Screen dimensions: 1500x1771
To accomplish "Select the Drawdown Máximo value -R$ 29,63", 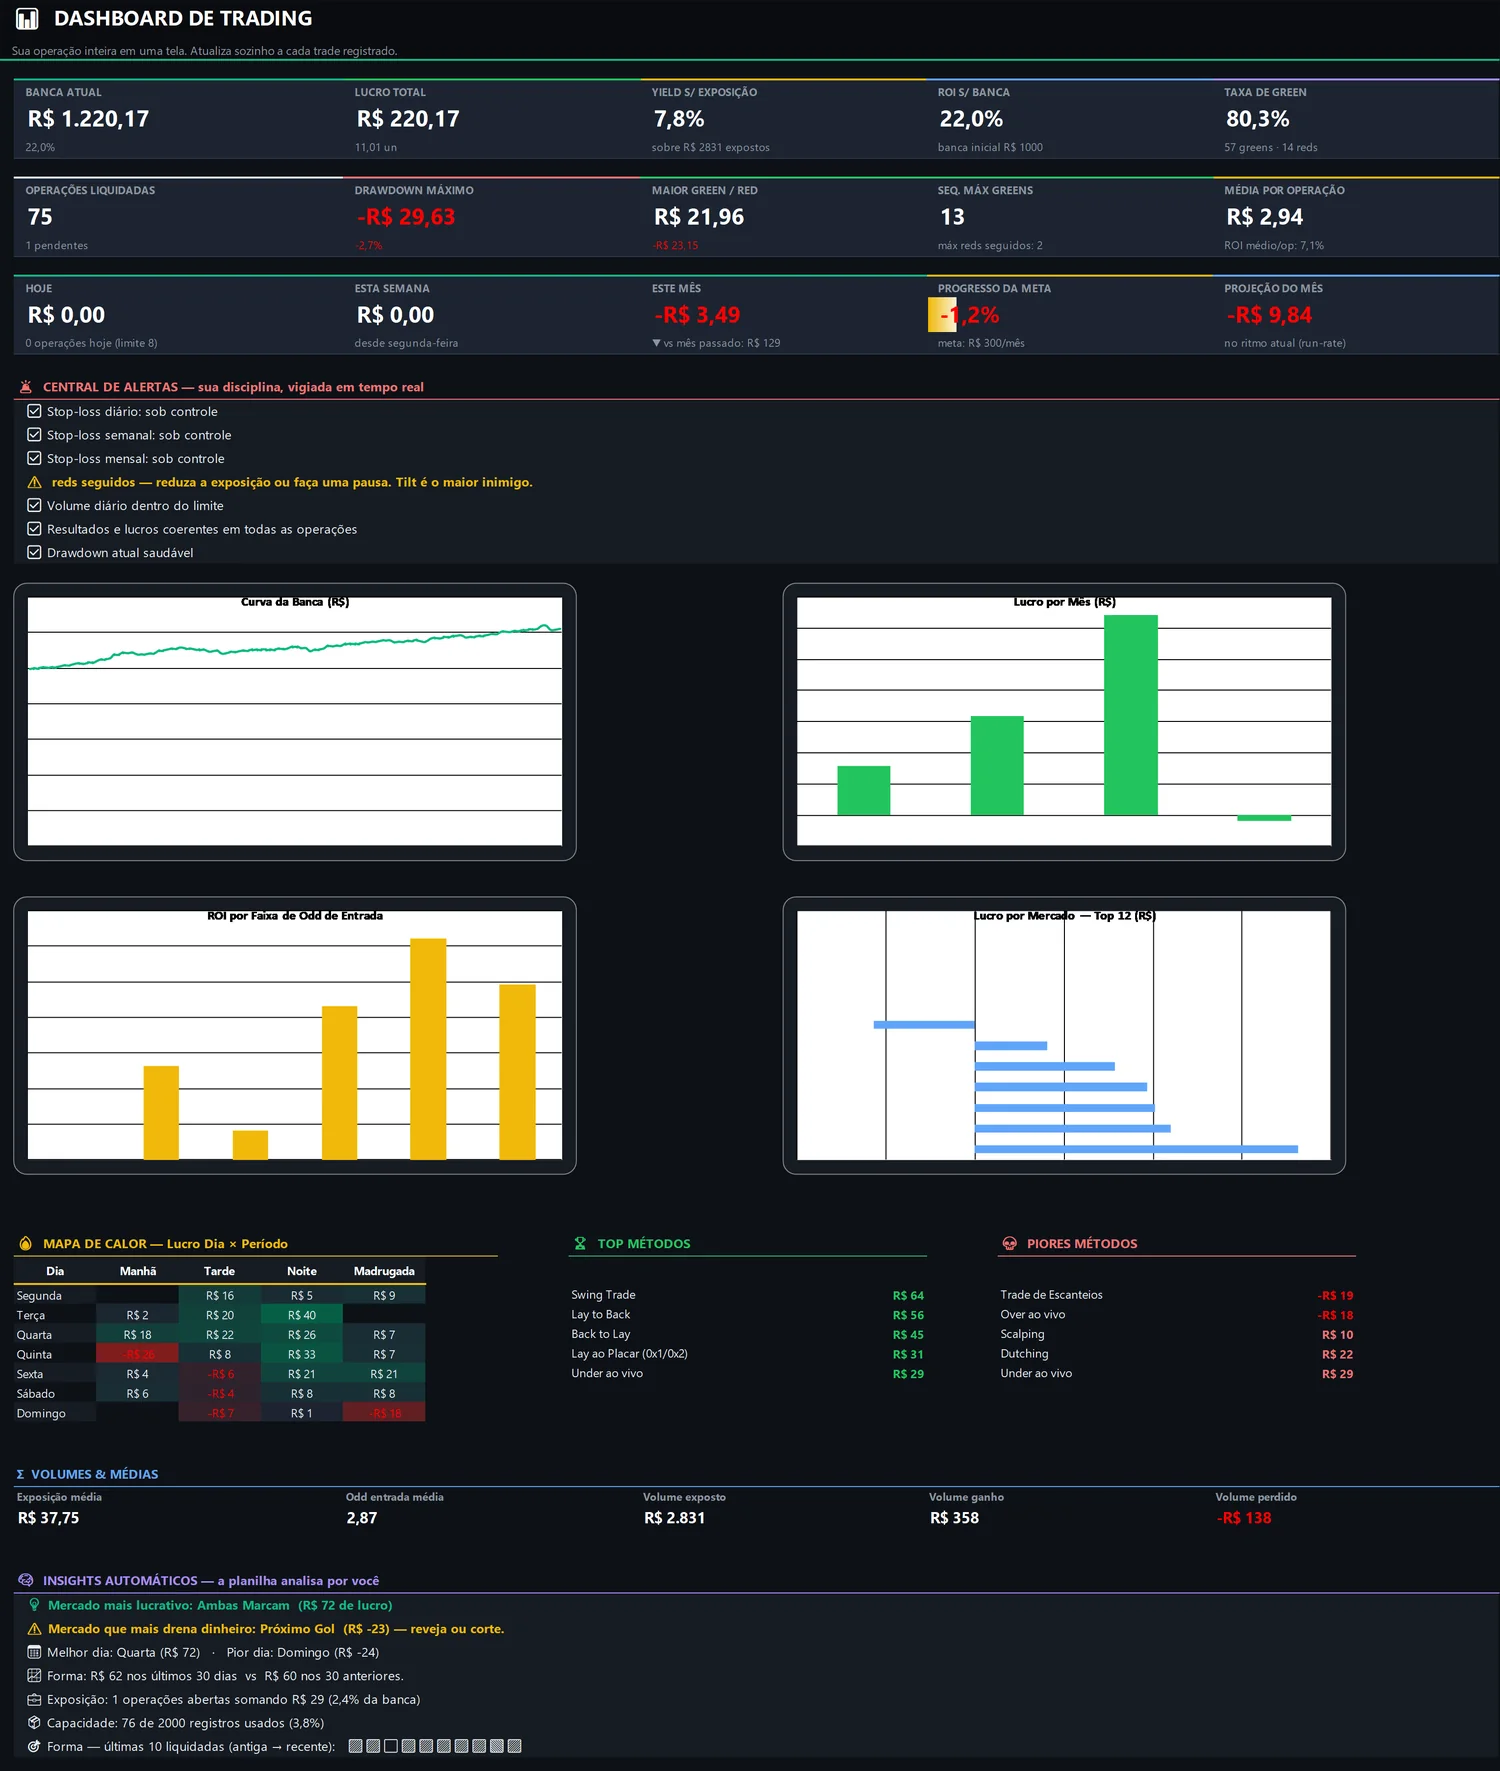I will [406, 217].
